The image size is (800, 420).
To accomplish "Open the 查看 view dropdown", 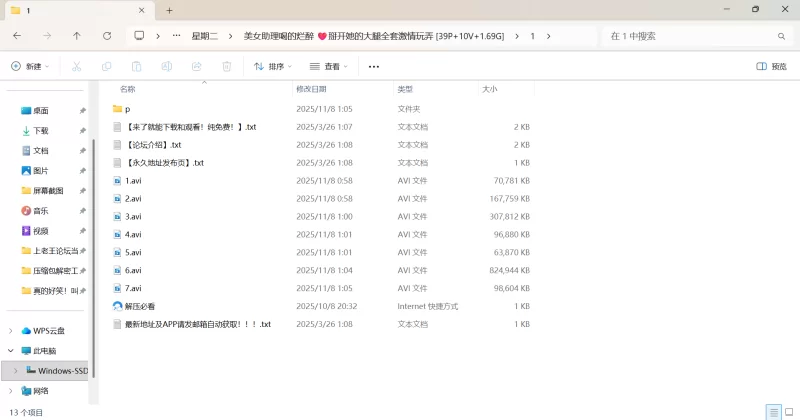I will point(329,67).
